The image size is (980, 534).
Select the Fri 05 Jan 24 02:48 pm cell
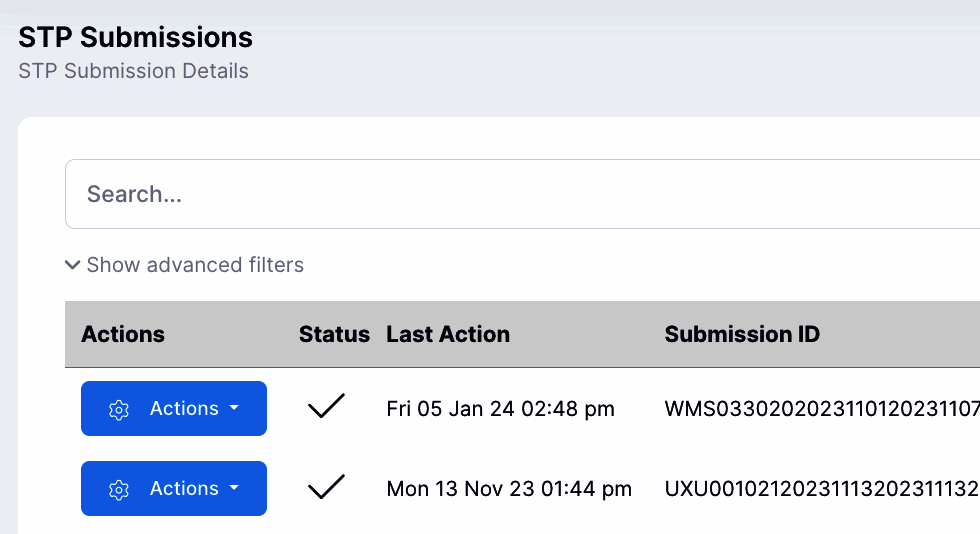tap(500, 408)
